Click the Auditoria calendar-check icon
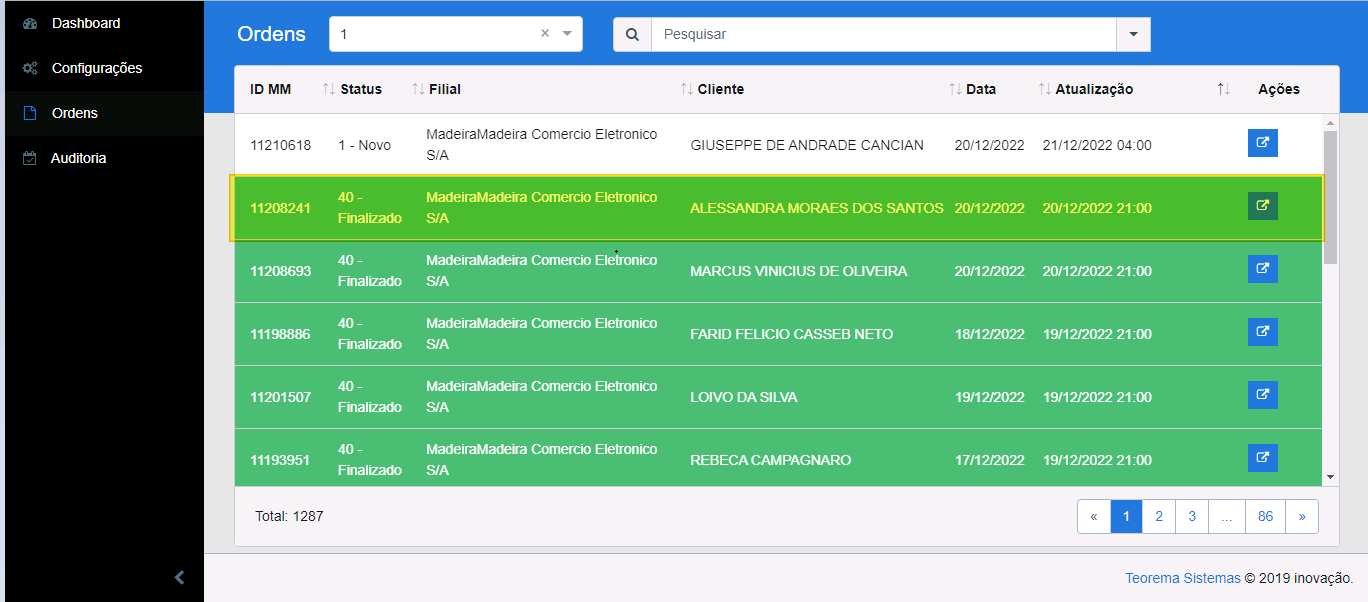 tap(30, 158)
